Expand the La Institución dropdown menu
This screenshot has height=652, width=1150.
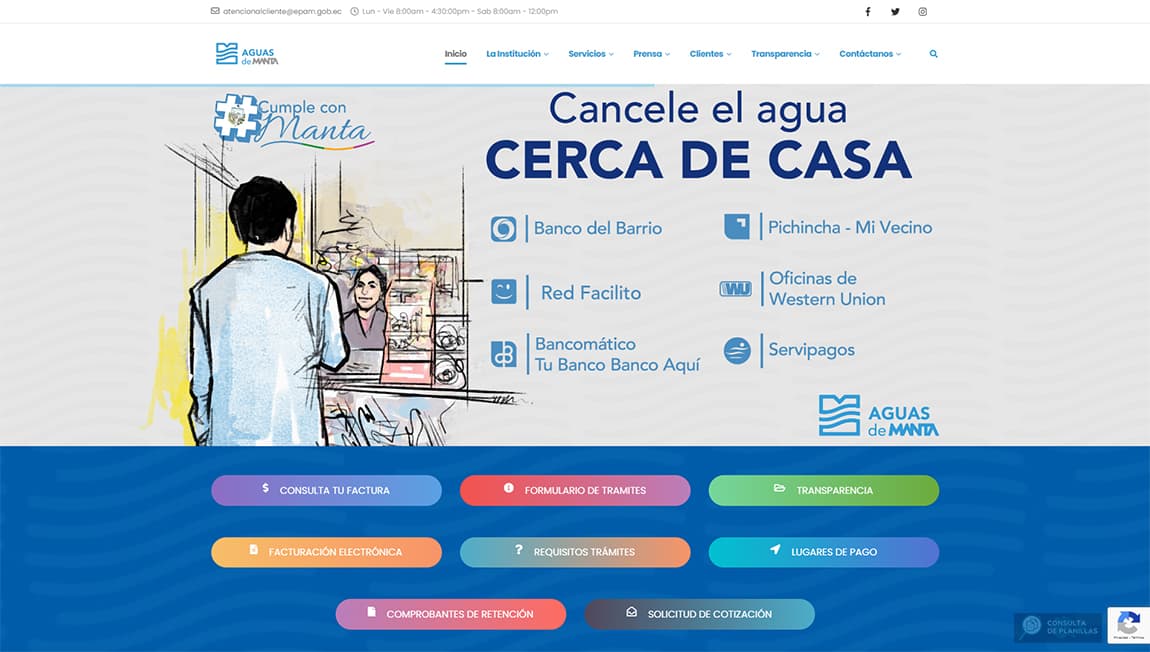click(x=517, y=54)
